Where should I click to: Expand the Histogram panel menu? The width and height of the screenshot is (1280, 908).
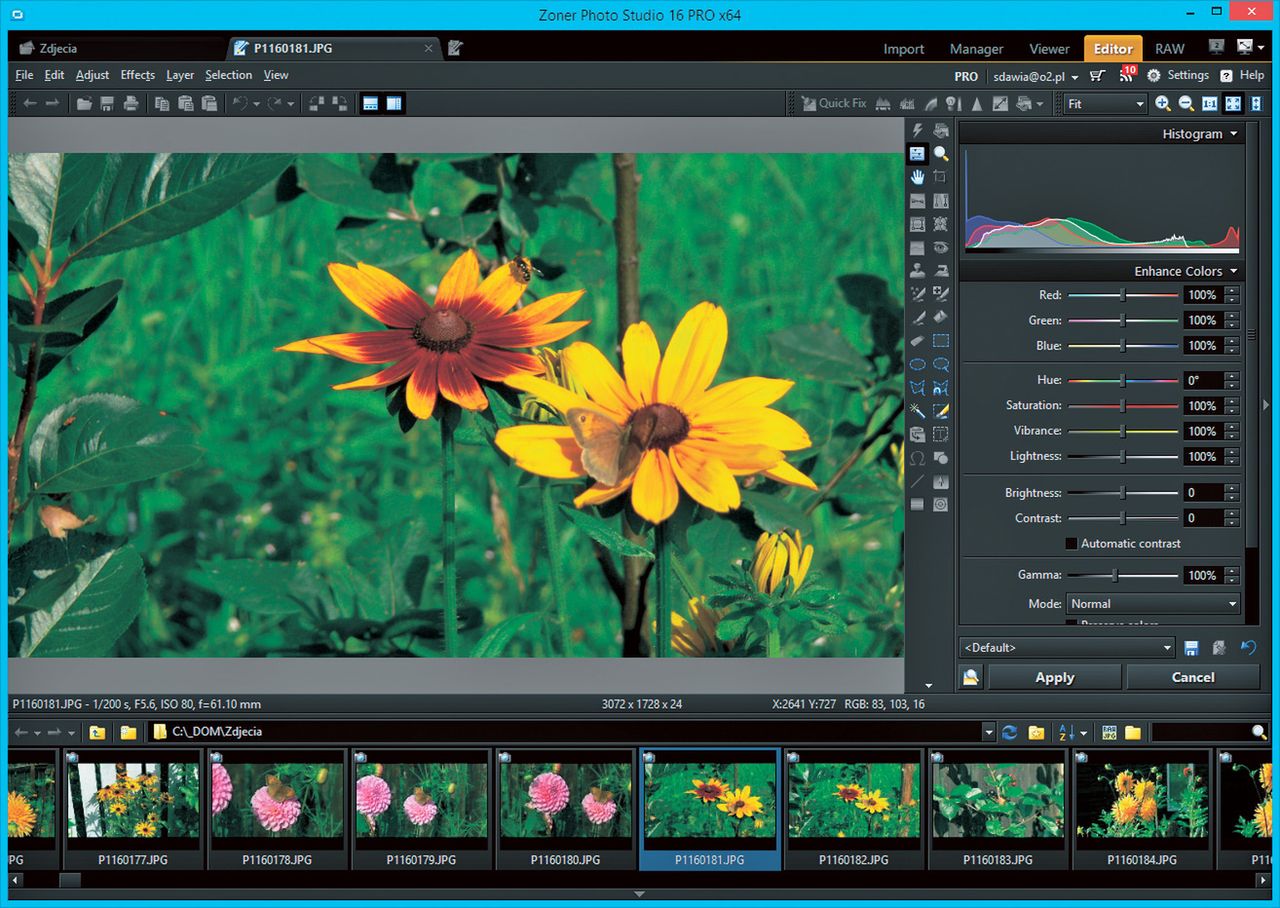pos(1233,134)
